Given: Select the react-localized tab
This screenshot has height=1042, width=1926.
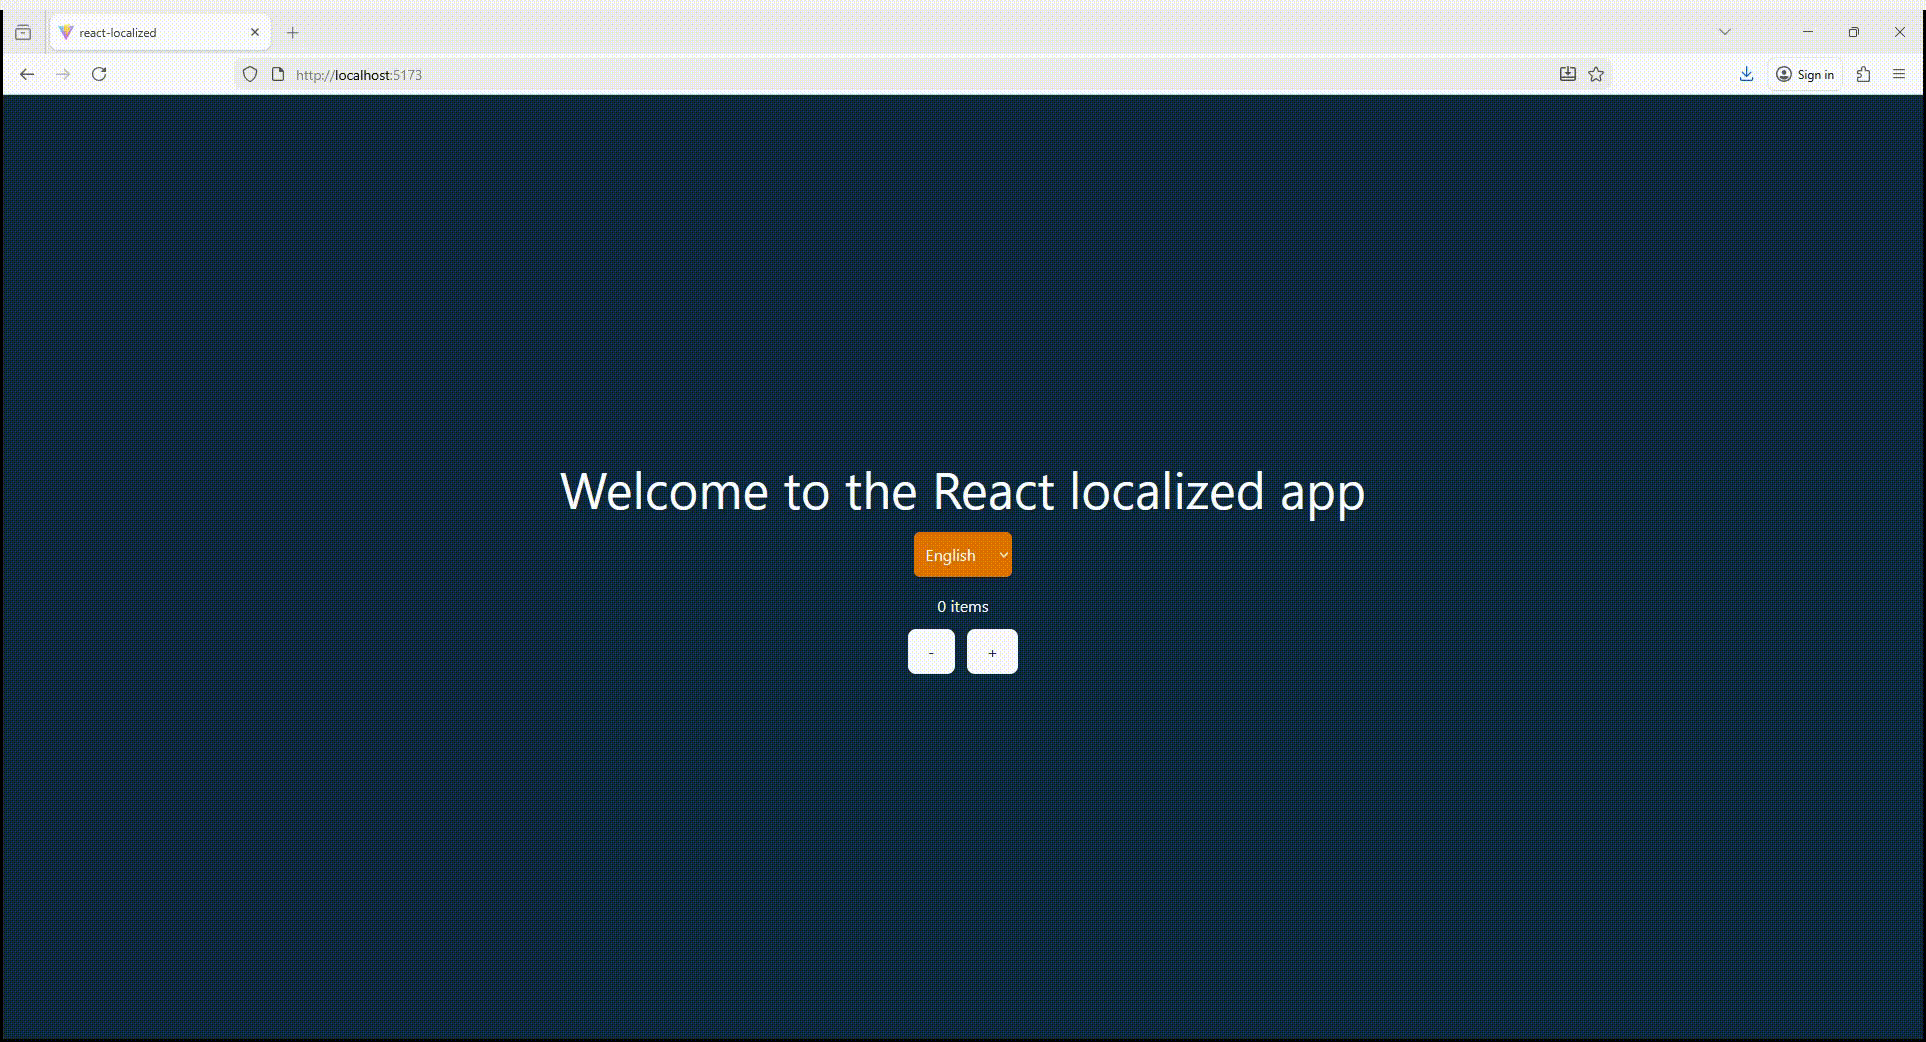Looking at the screenshot, I should (150, 32).
